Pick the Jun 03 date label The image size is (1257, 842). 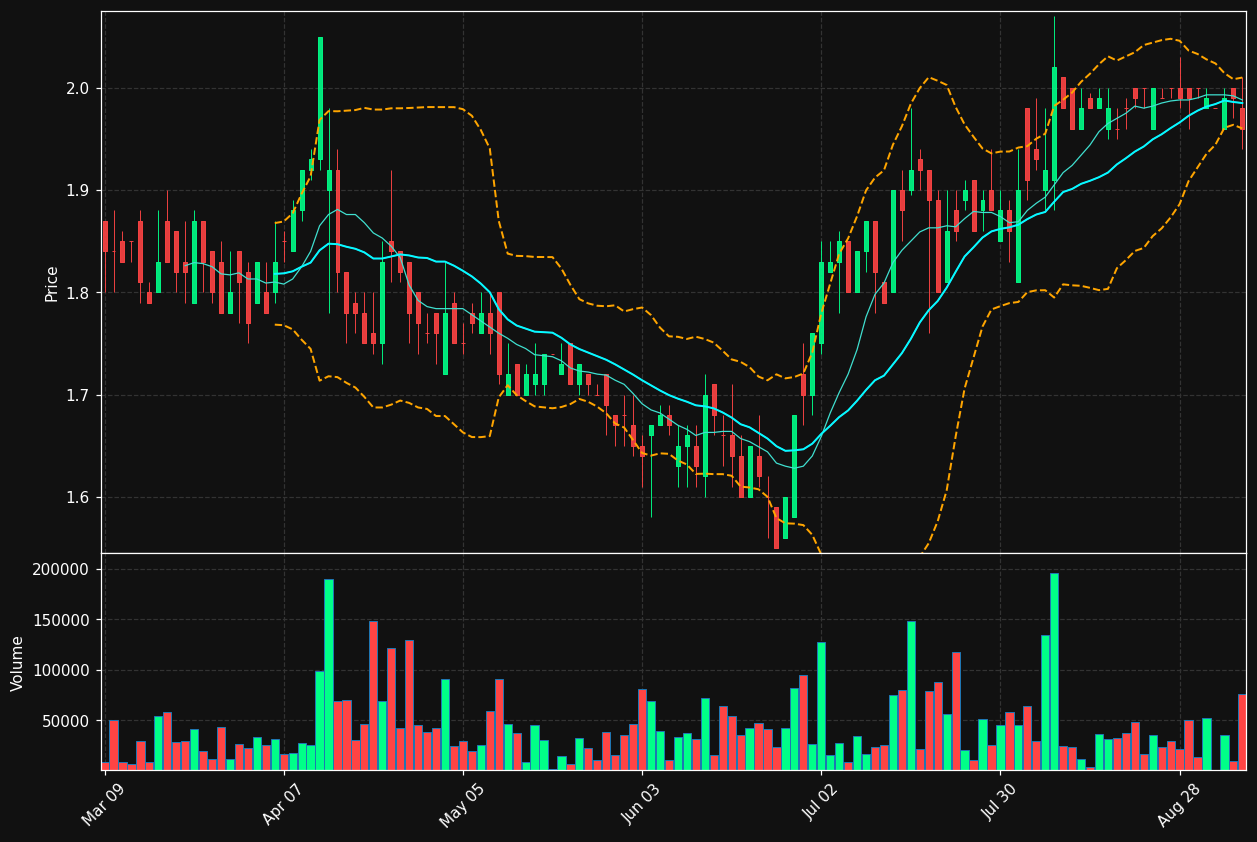click(x=641, y=803)
